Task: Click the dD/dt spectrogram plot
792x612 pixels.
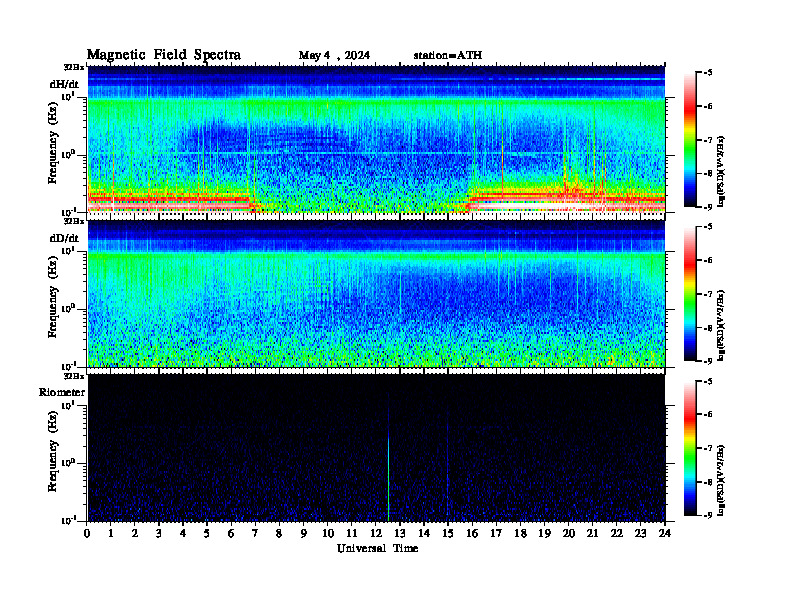Action: click(376, 293)
